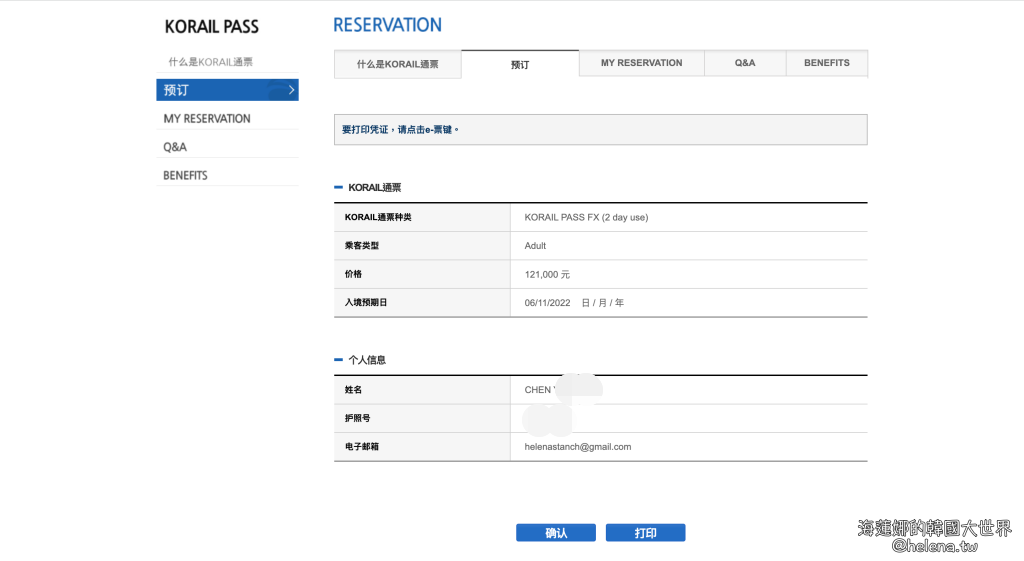Click the KORAIL PASS FX pass type value
The height and width of the screenshot is (561, 1024).
[592, 217]
